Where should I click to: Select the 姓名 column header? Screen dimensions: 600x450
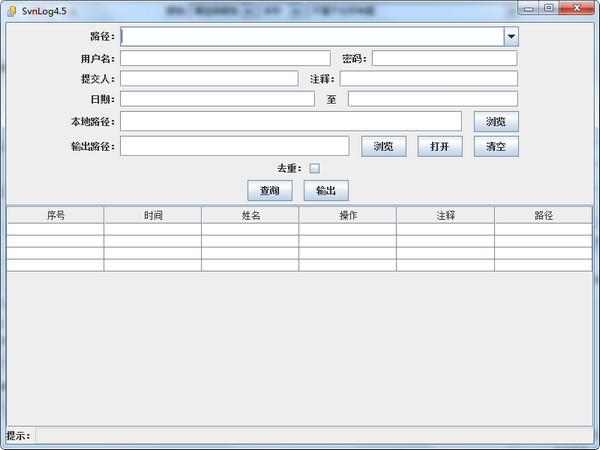[250, 215]
